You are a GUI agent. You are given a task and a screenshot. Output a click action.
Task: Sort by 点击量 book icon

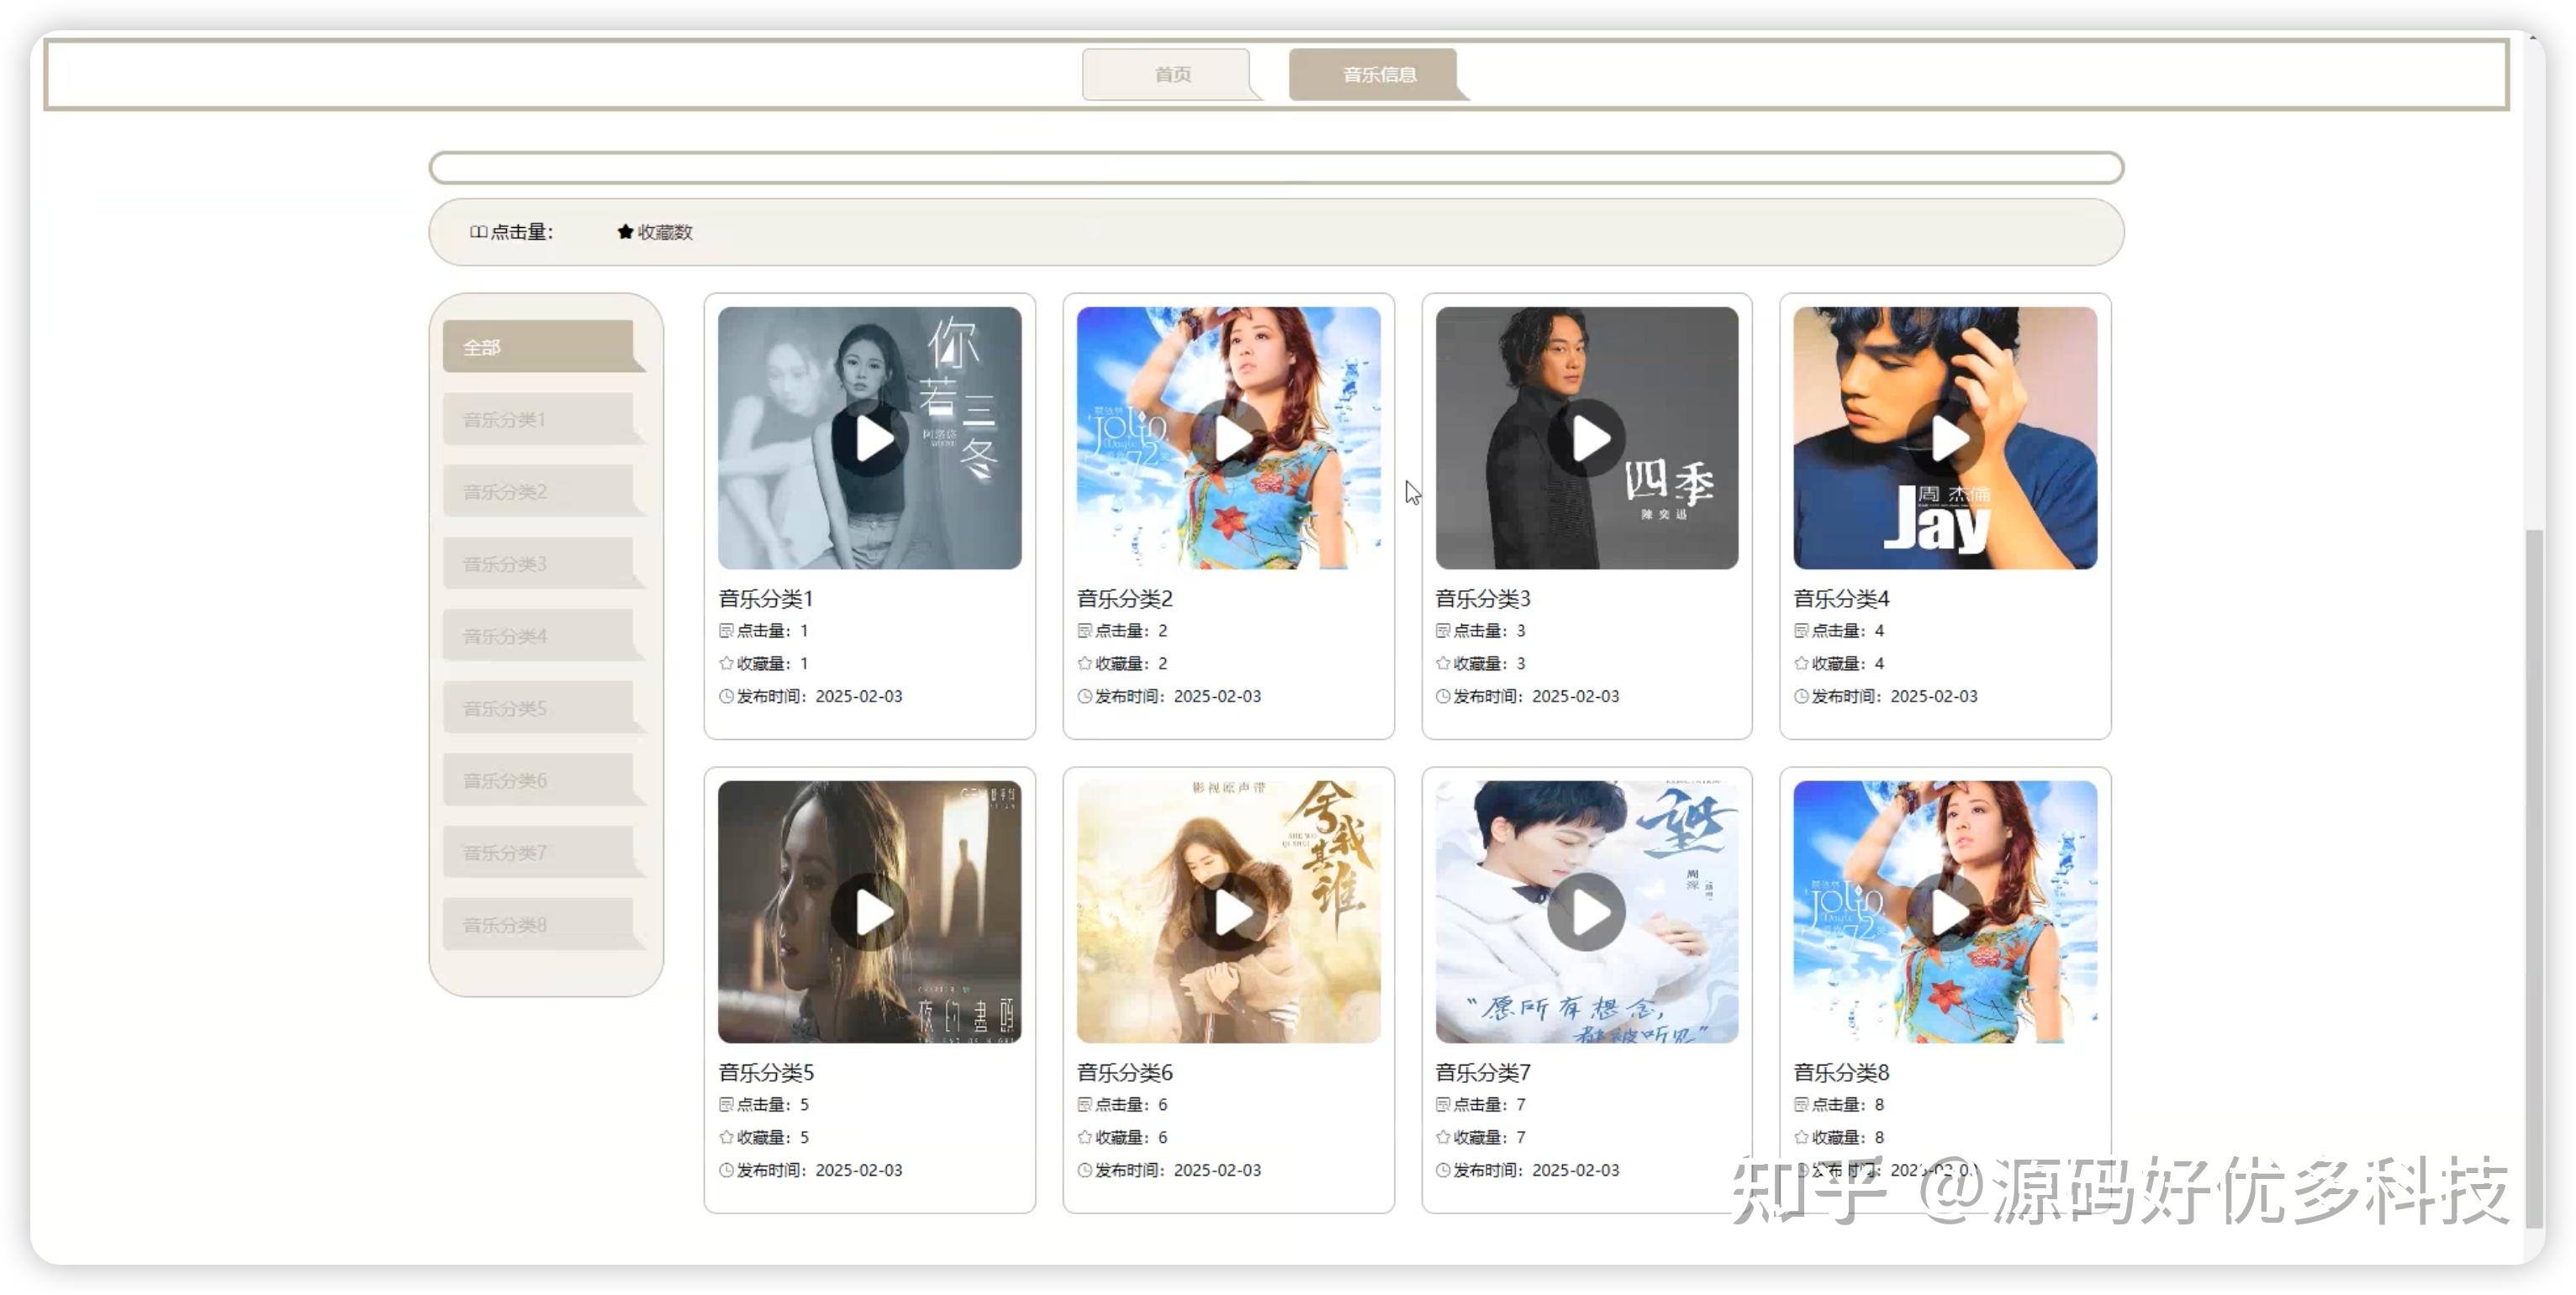[x=478, y=232]
